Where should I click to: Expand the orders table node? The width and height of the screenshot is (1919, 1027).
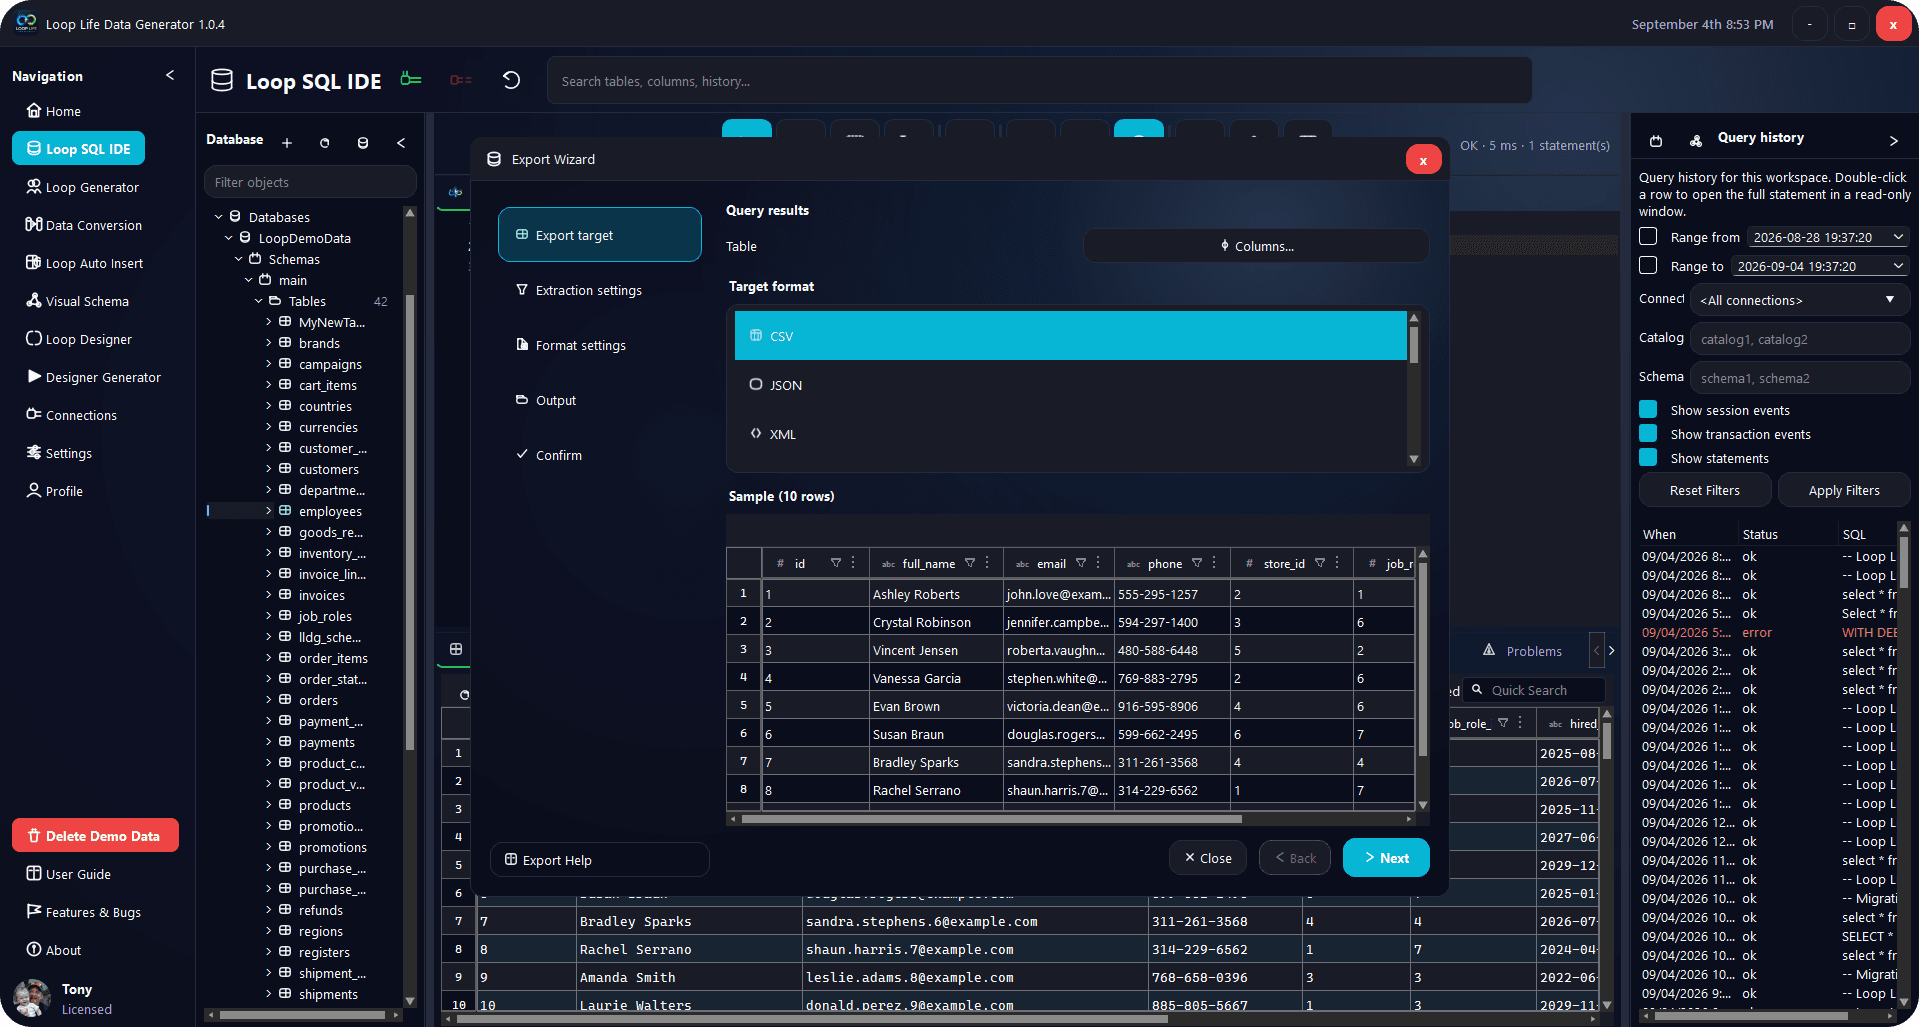269,700
